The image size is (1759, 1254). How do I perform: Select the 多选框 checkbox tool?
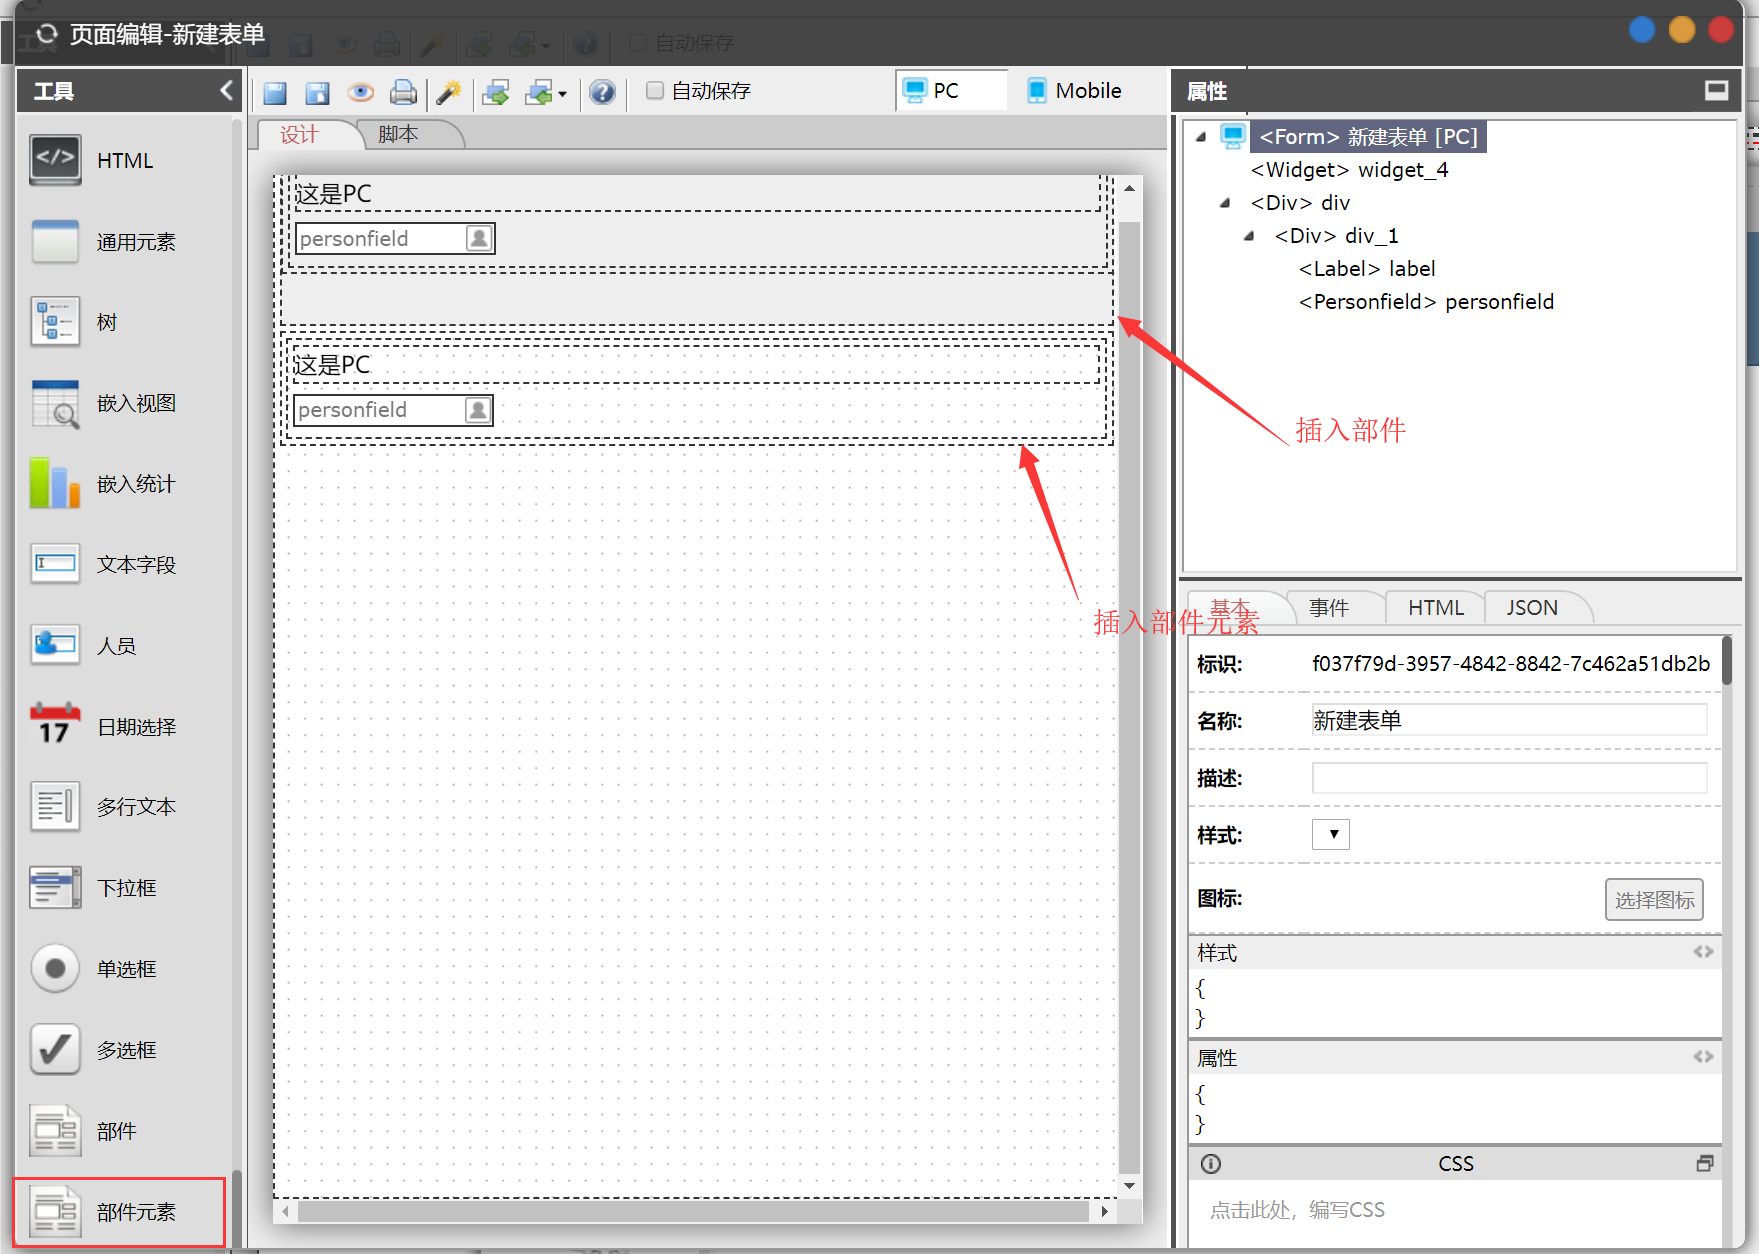55,1050
